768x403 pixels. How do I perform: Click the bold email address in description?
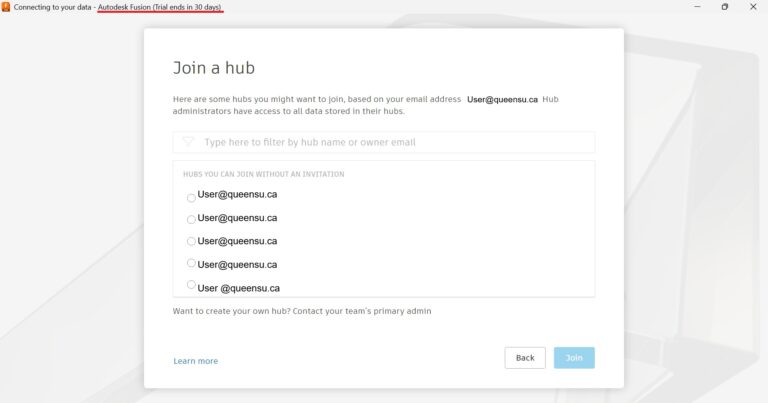502,99
